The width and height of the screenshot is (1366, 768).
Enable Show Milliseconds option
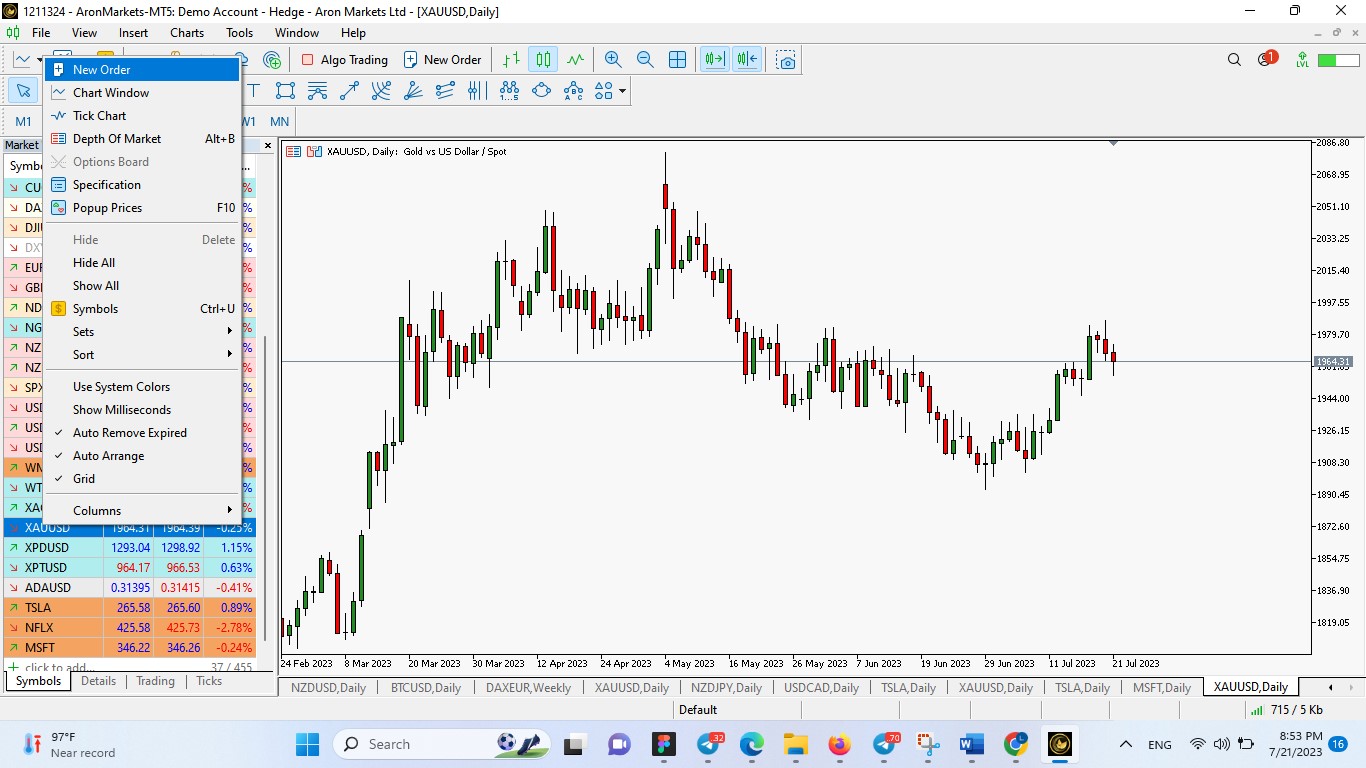click(x=142, y=410)
